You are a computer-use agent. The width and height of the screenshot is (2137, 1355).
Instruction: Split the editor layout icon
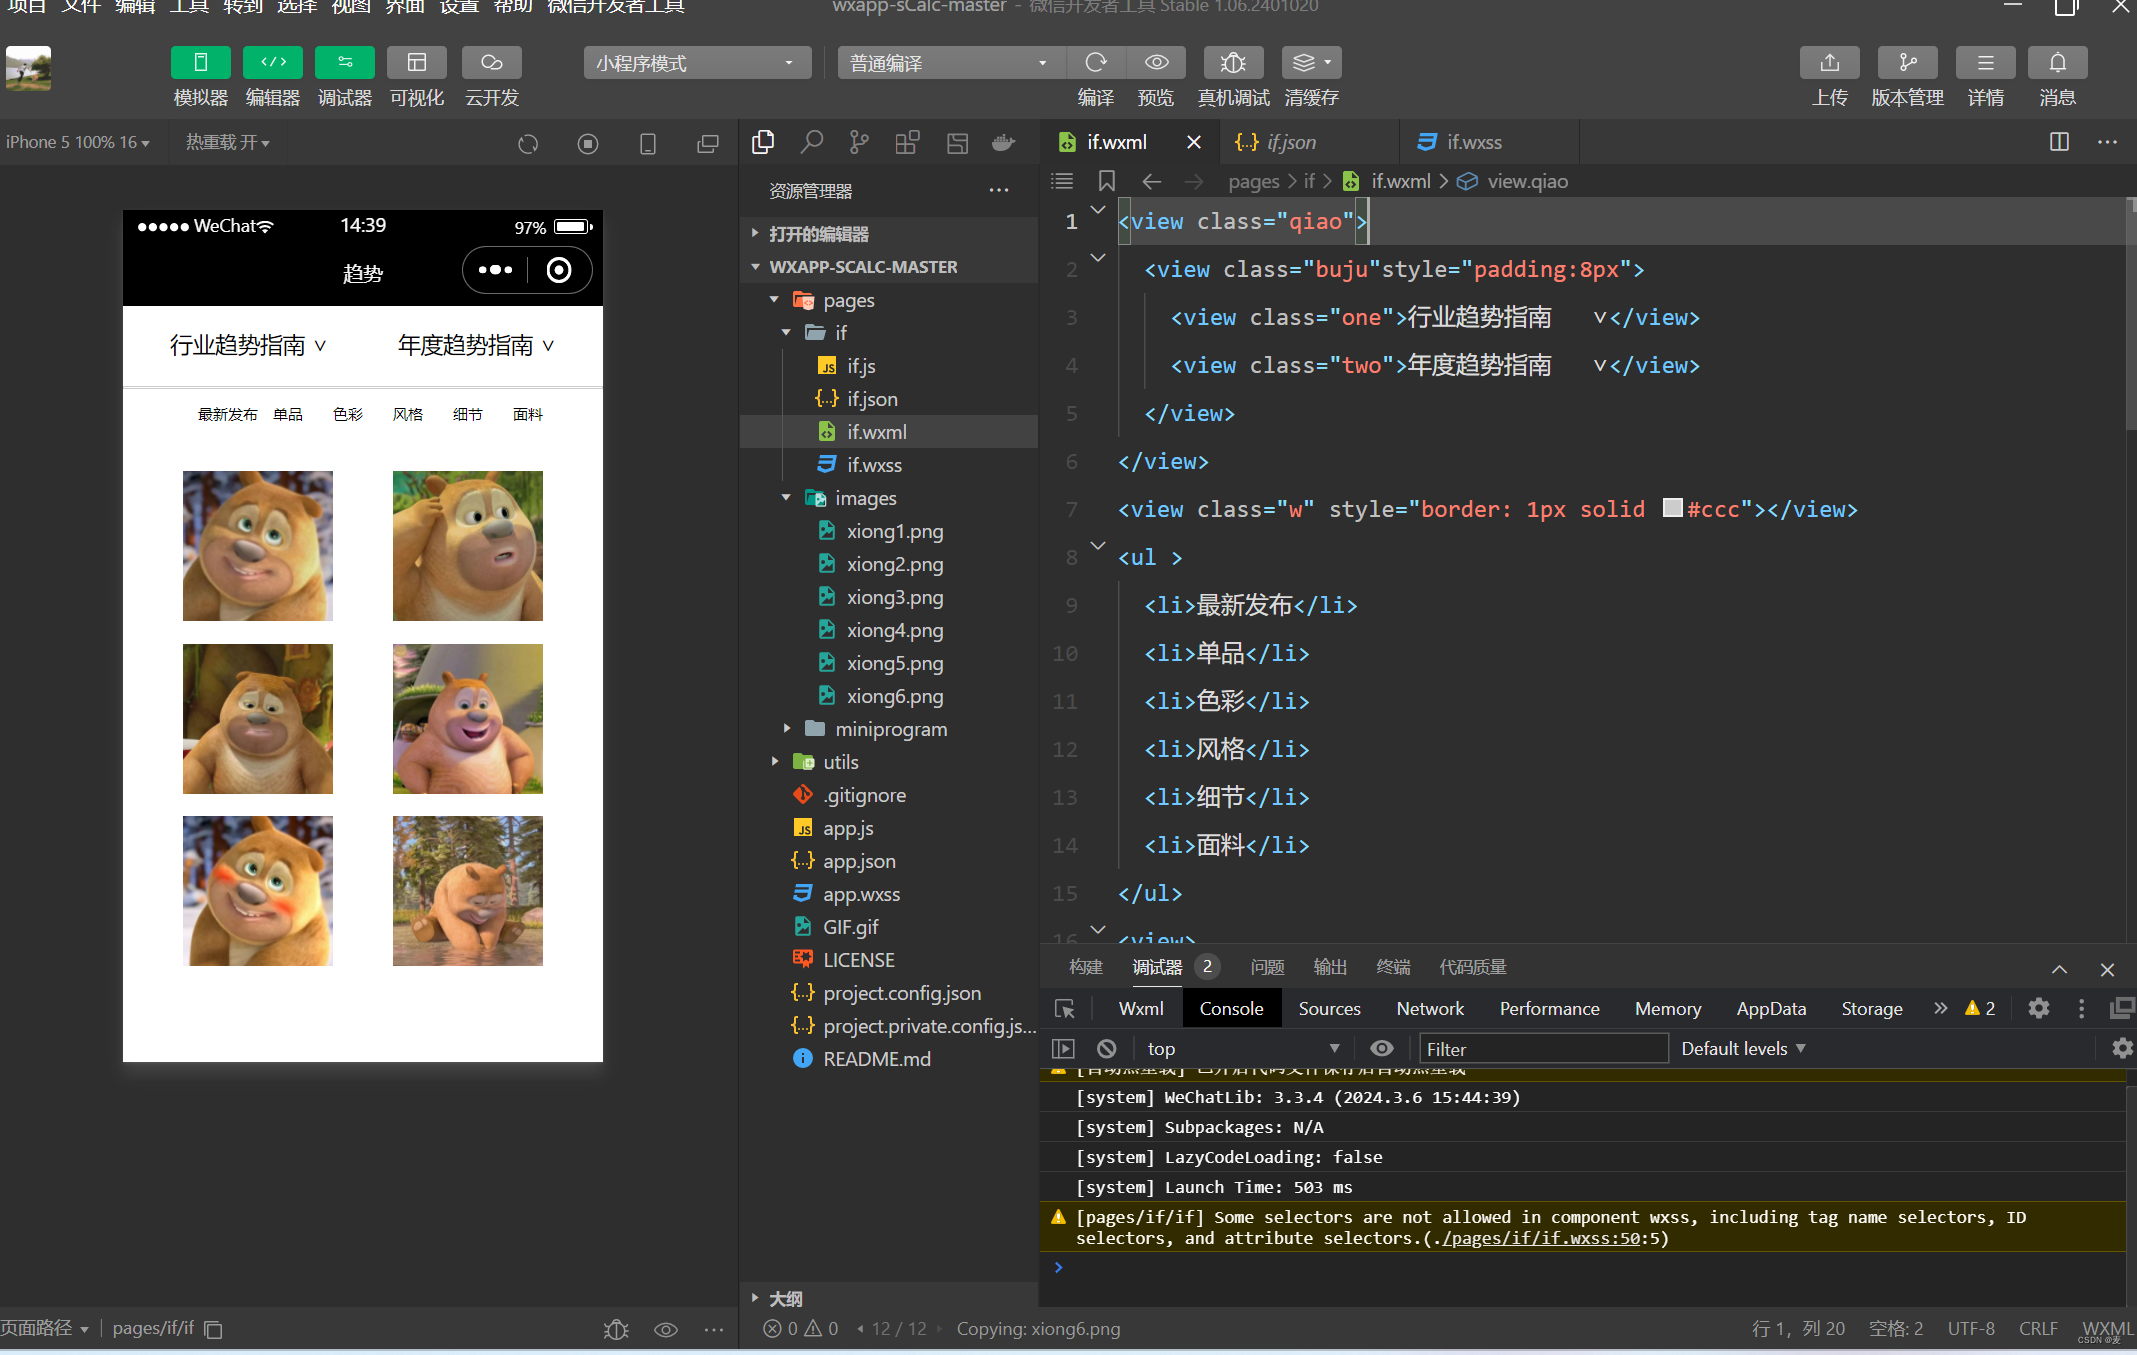2059,142
